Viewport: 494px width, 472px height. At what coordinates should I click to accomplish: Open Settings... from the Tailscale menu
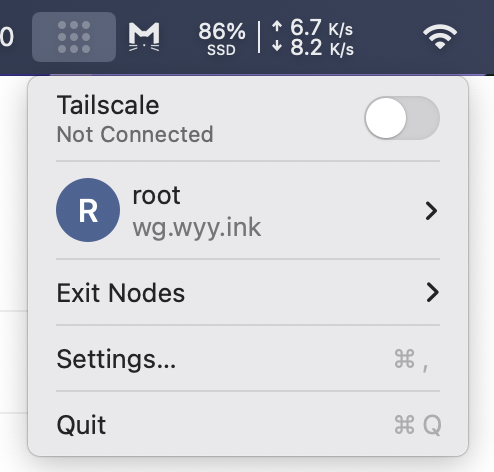click(248, 359)
